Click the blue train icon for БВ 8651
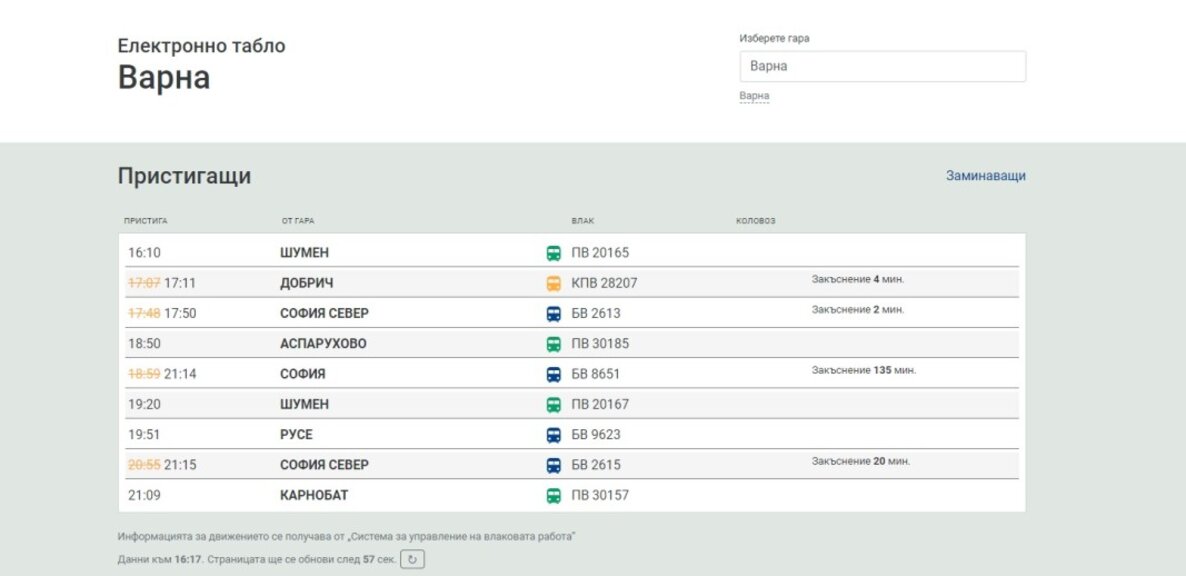This screenshot has width=1186, height=576. click(x=554, y=374)
